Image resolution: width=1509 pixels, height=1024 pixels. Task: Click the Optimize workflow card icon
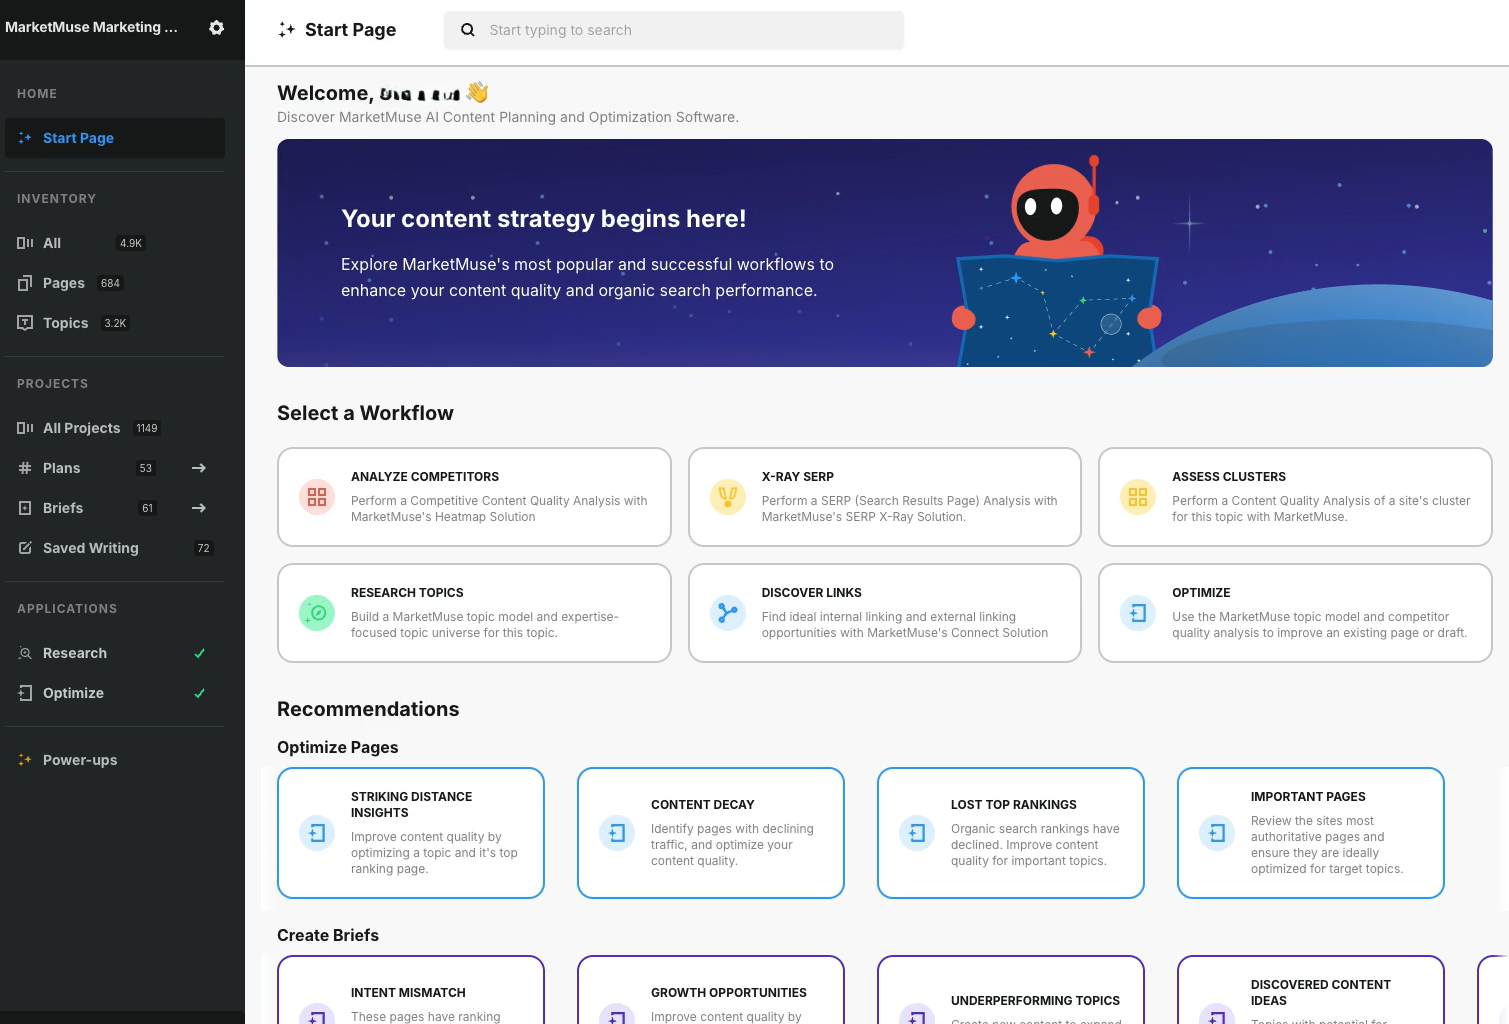click(x=1138, y=613)
